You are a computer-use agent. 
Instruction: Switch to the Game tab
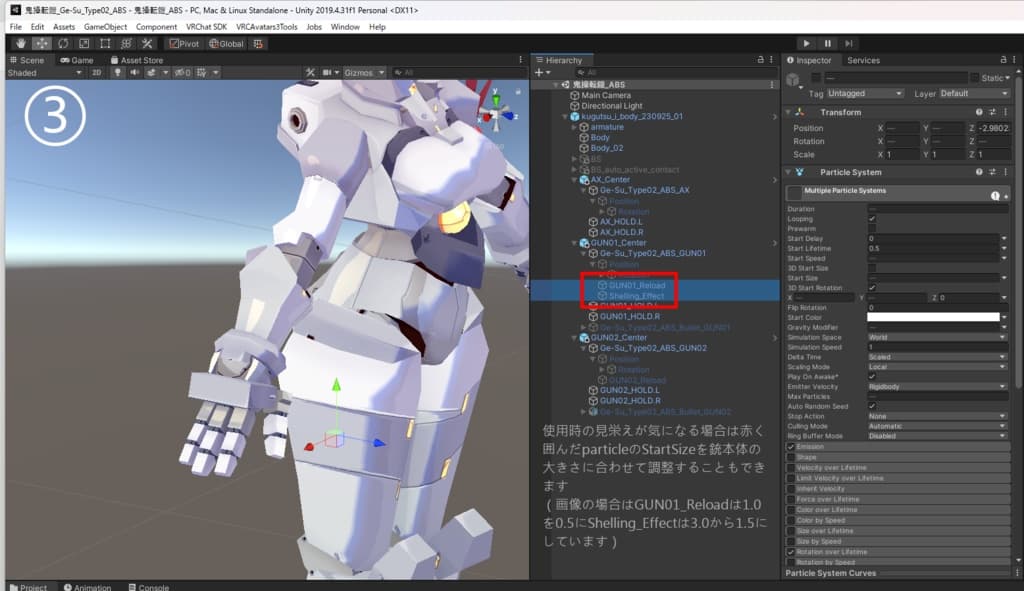[x=78, y=60]
